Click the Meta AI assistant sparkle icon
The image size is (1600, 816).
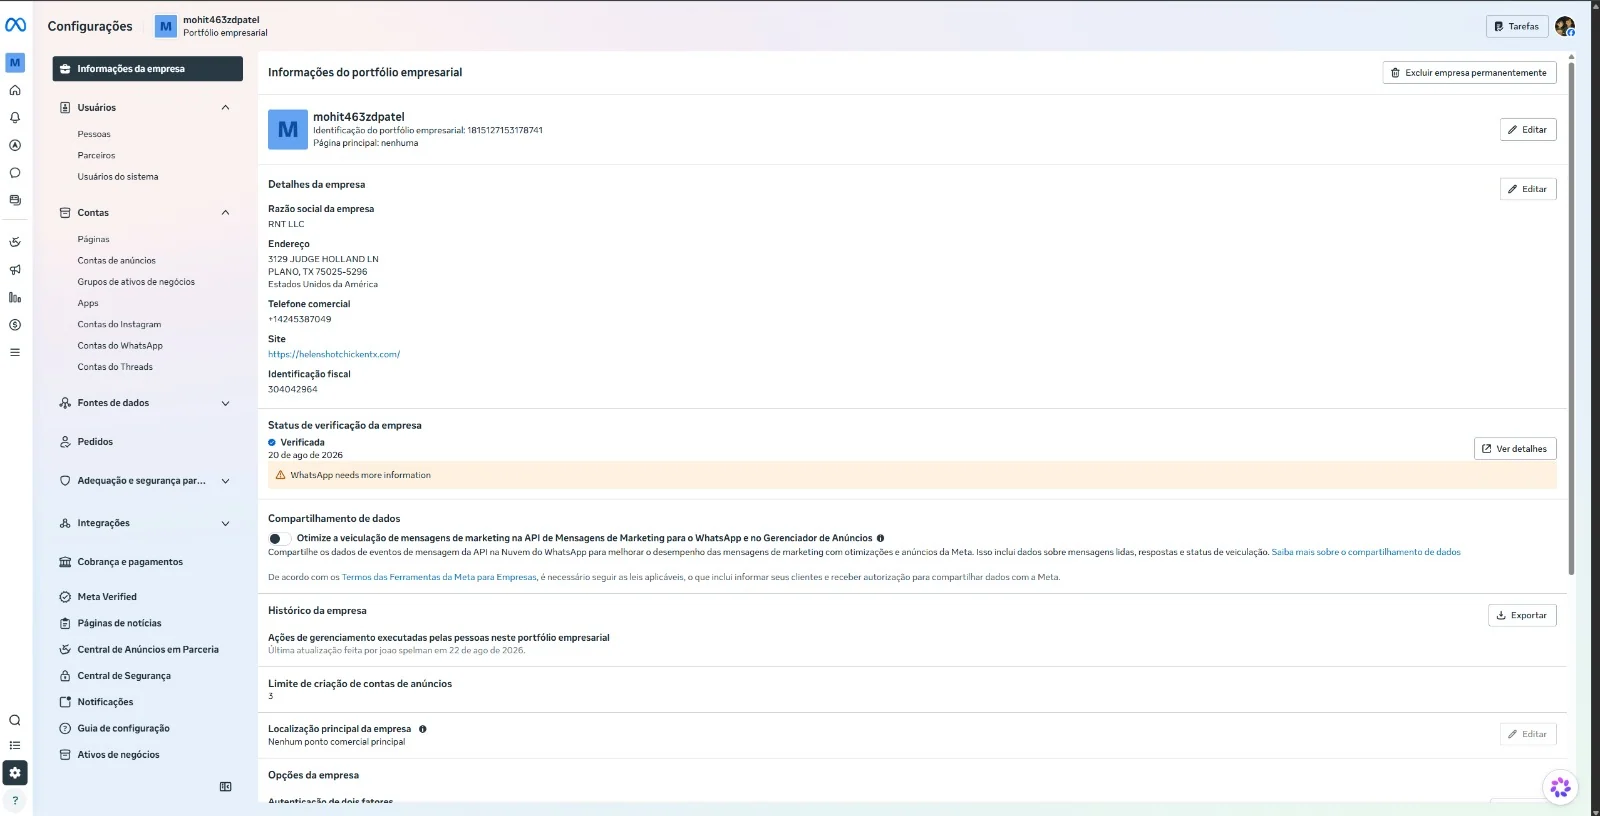tap(1560, 788)
